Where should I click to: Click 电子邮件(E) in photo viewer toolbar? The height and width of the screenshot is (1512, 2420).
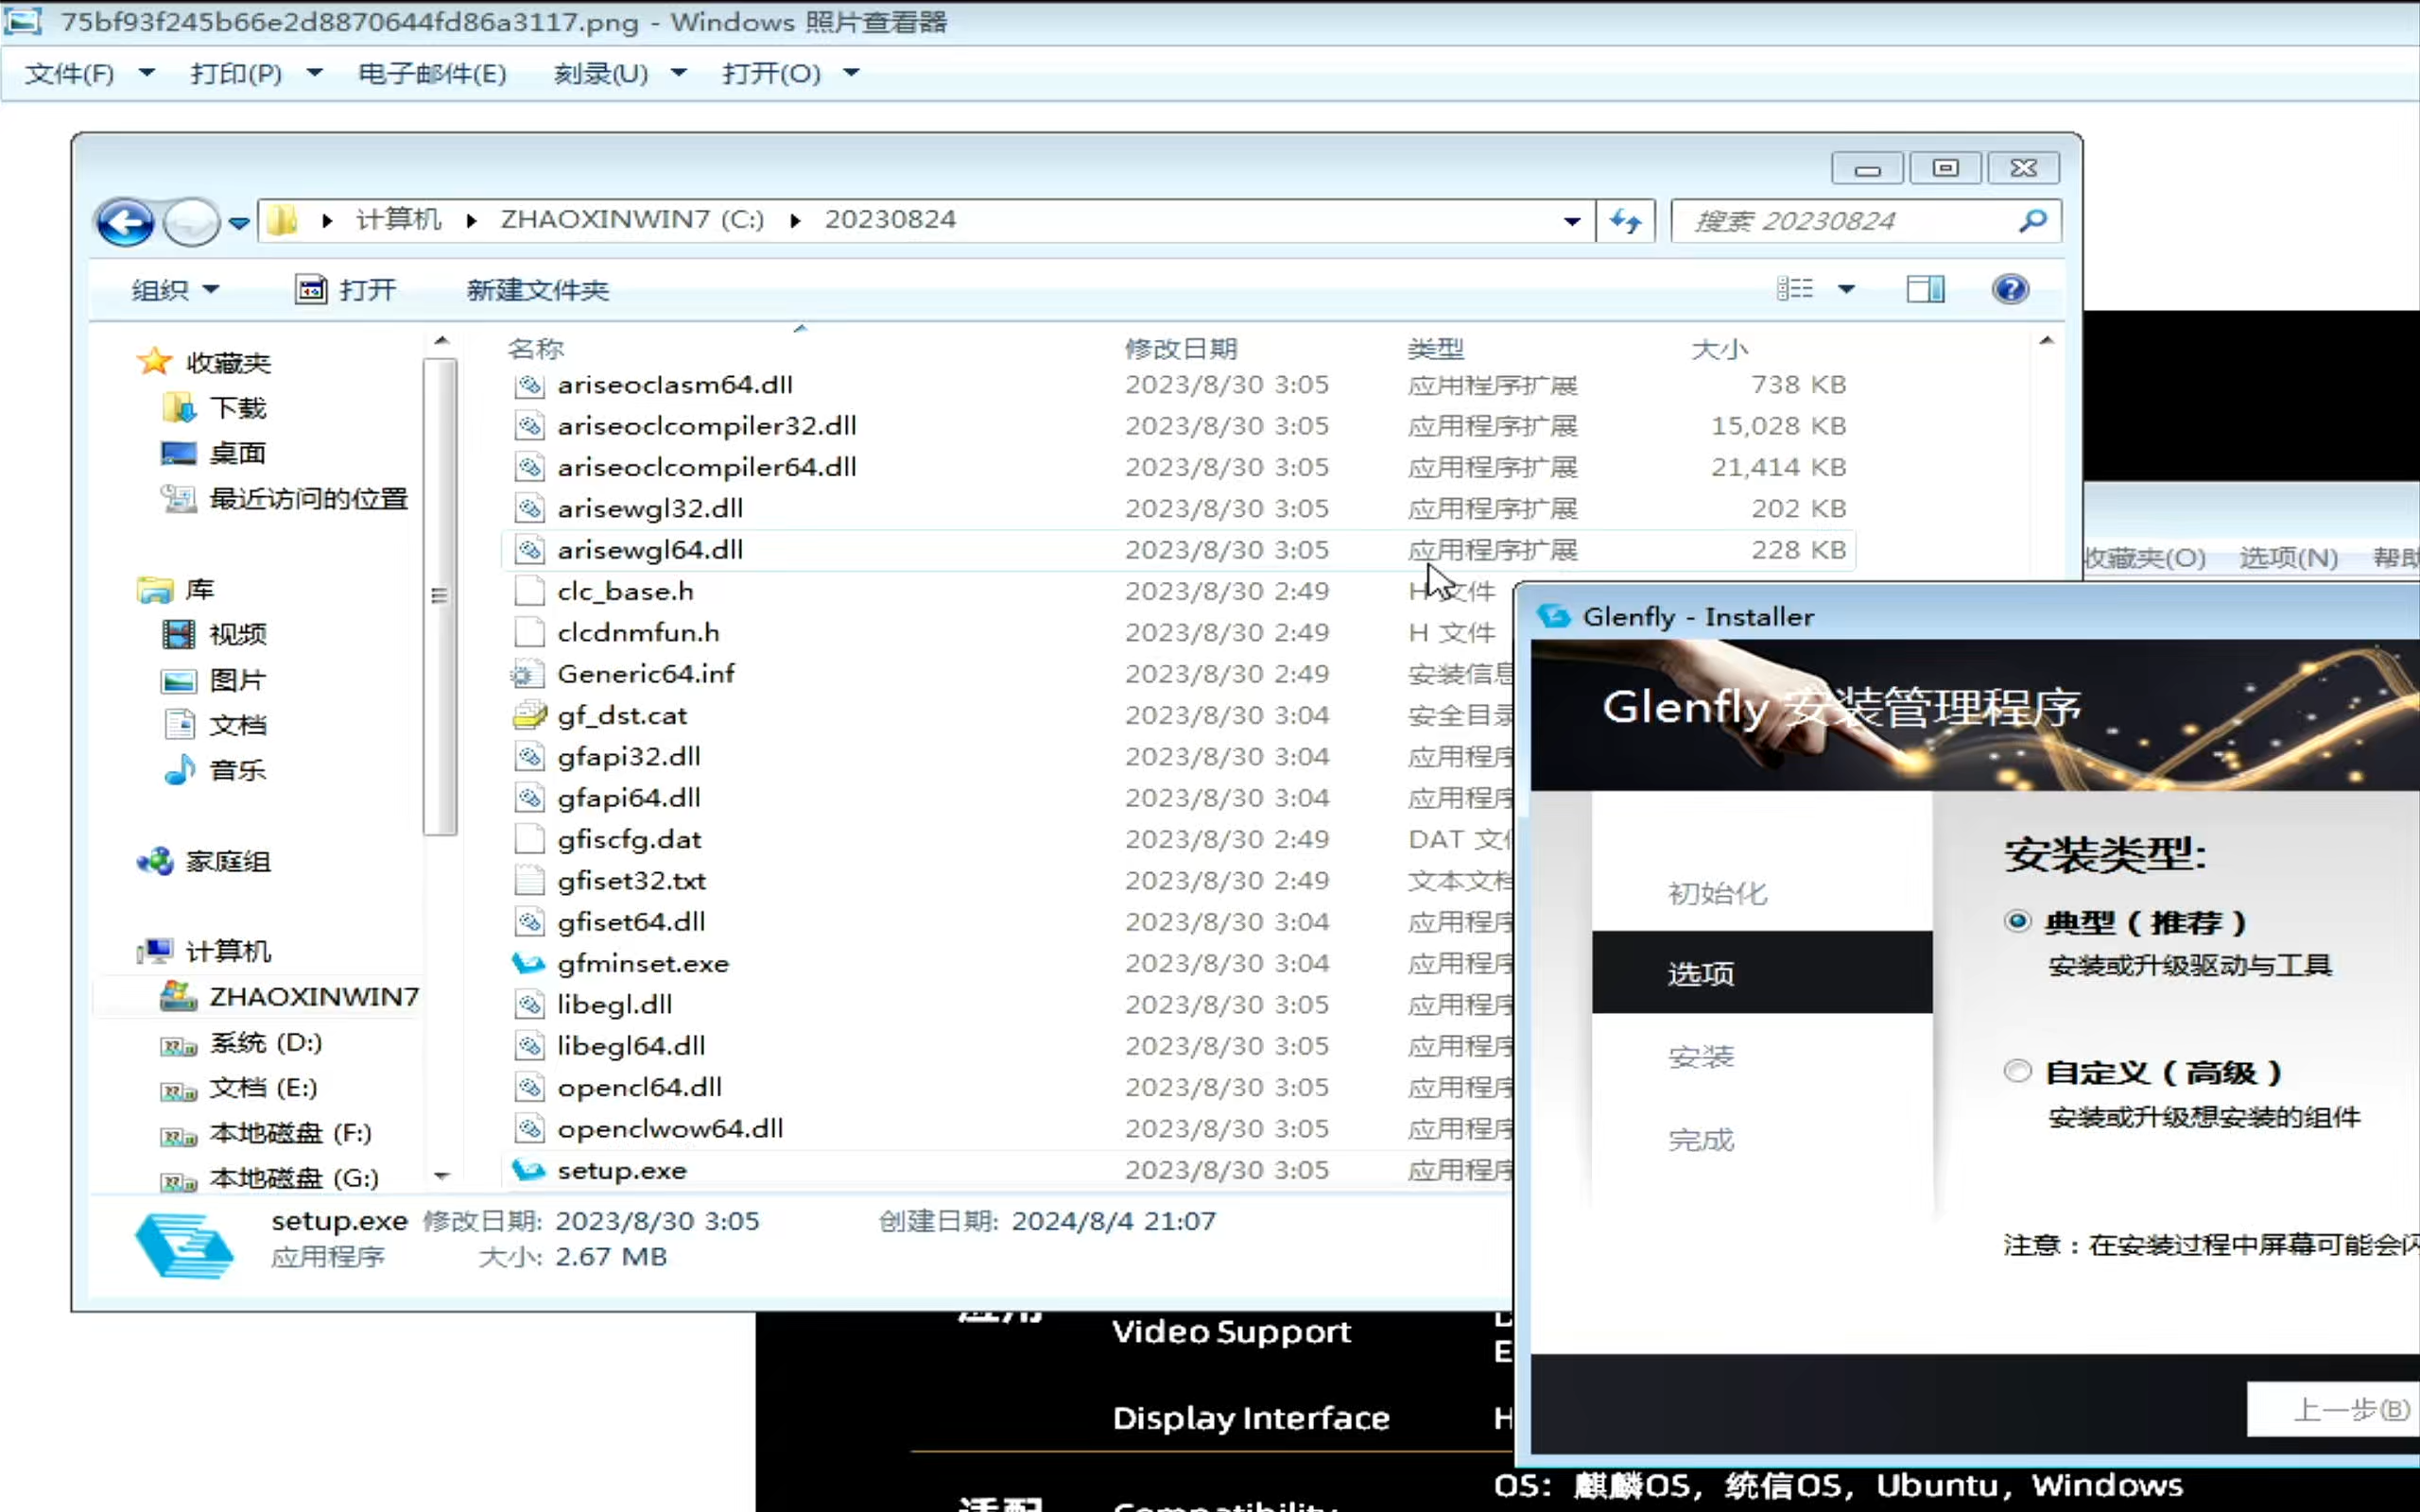pyautogui.click(x=432, y=73)
